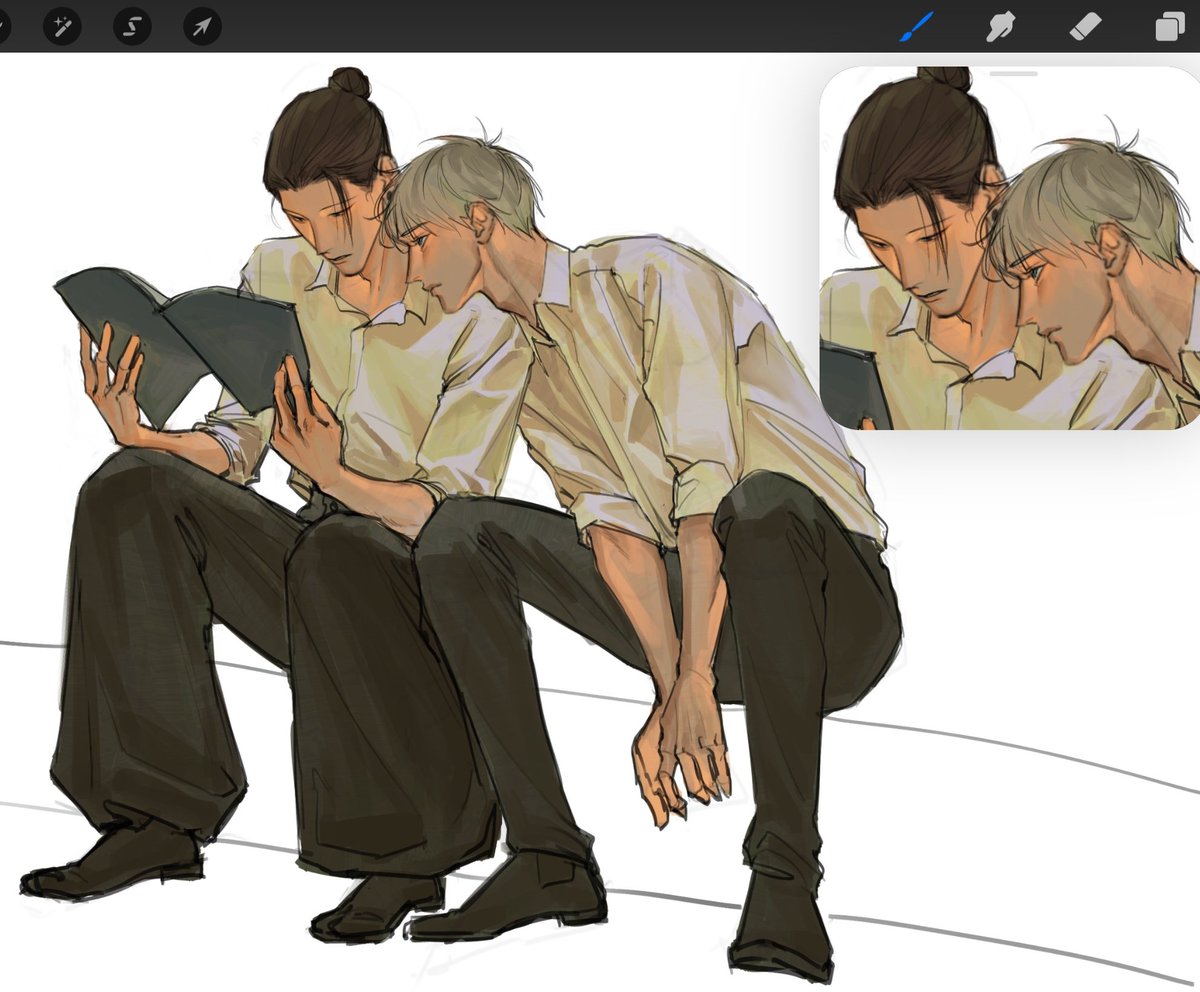The width and height of the screenshot is (1200, 992).
Task: Tap the Reference window grab handle bar
Action: click(1014, 73)
